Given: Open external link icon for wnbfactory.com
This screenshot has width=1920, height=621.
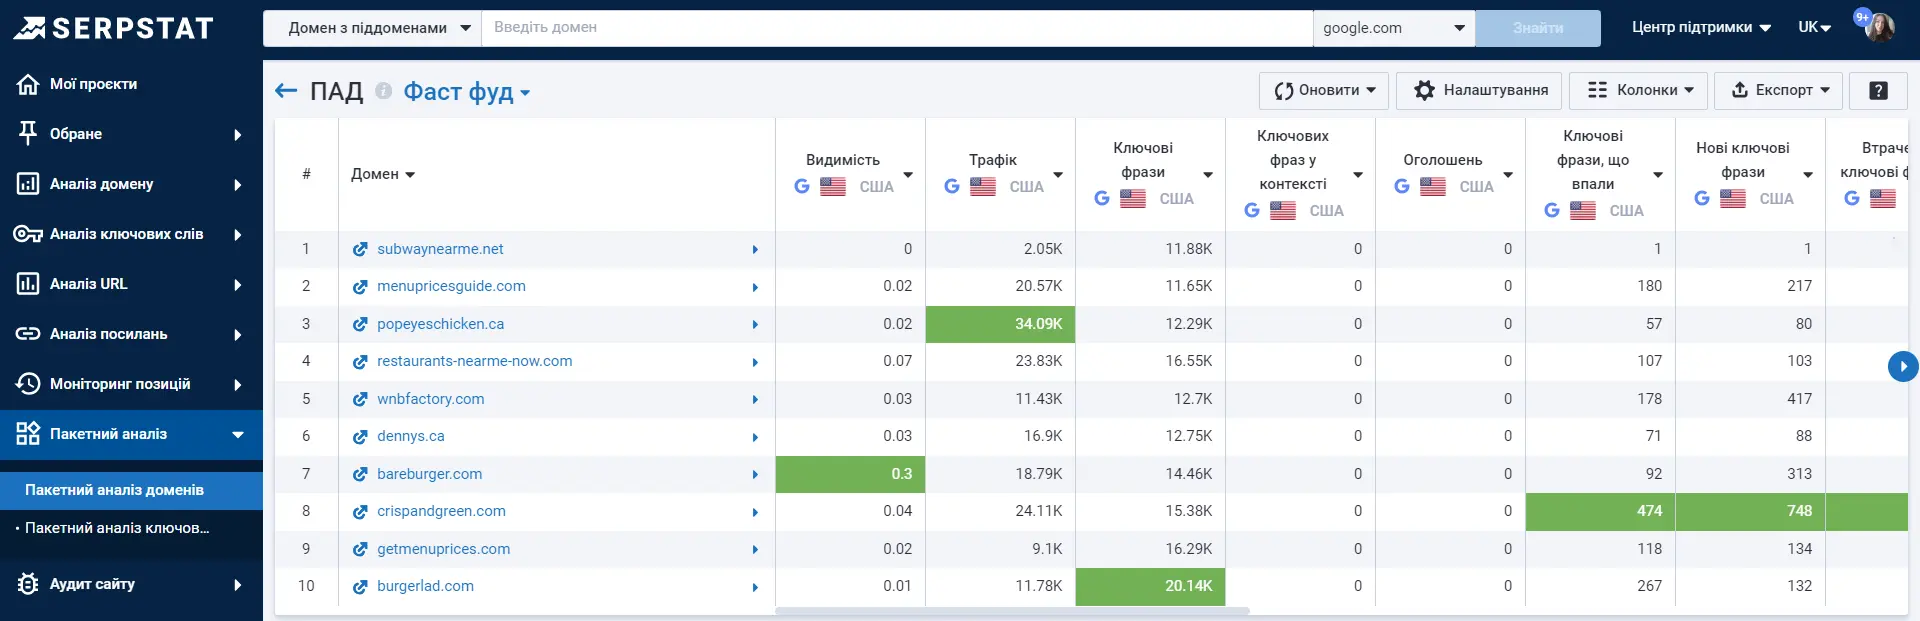Looking at the screenshot, I should 360,399.
